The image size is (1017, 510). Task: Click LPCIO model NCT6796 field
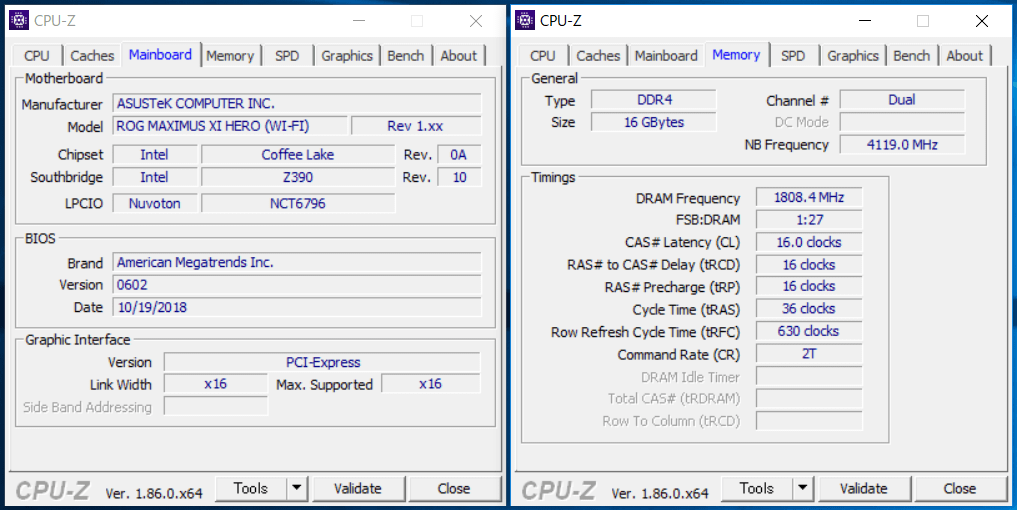click(x=298, y=203)
